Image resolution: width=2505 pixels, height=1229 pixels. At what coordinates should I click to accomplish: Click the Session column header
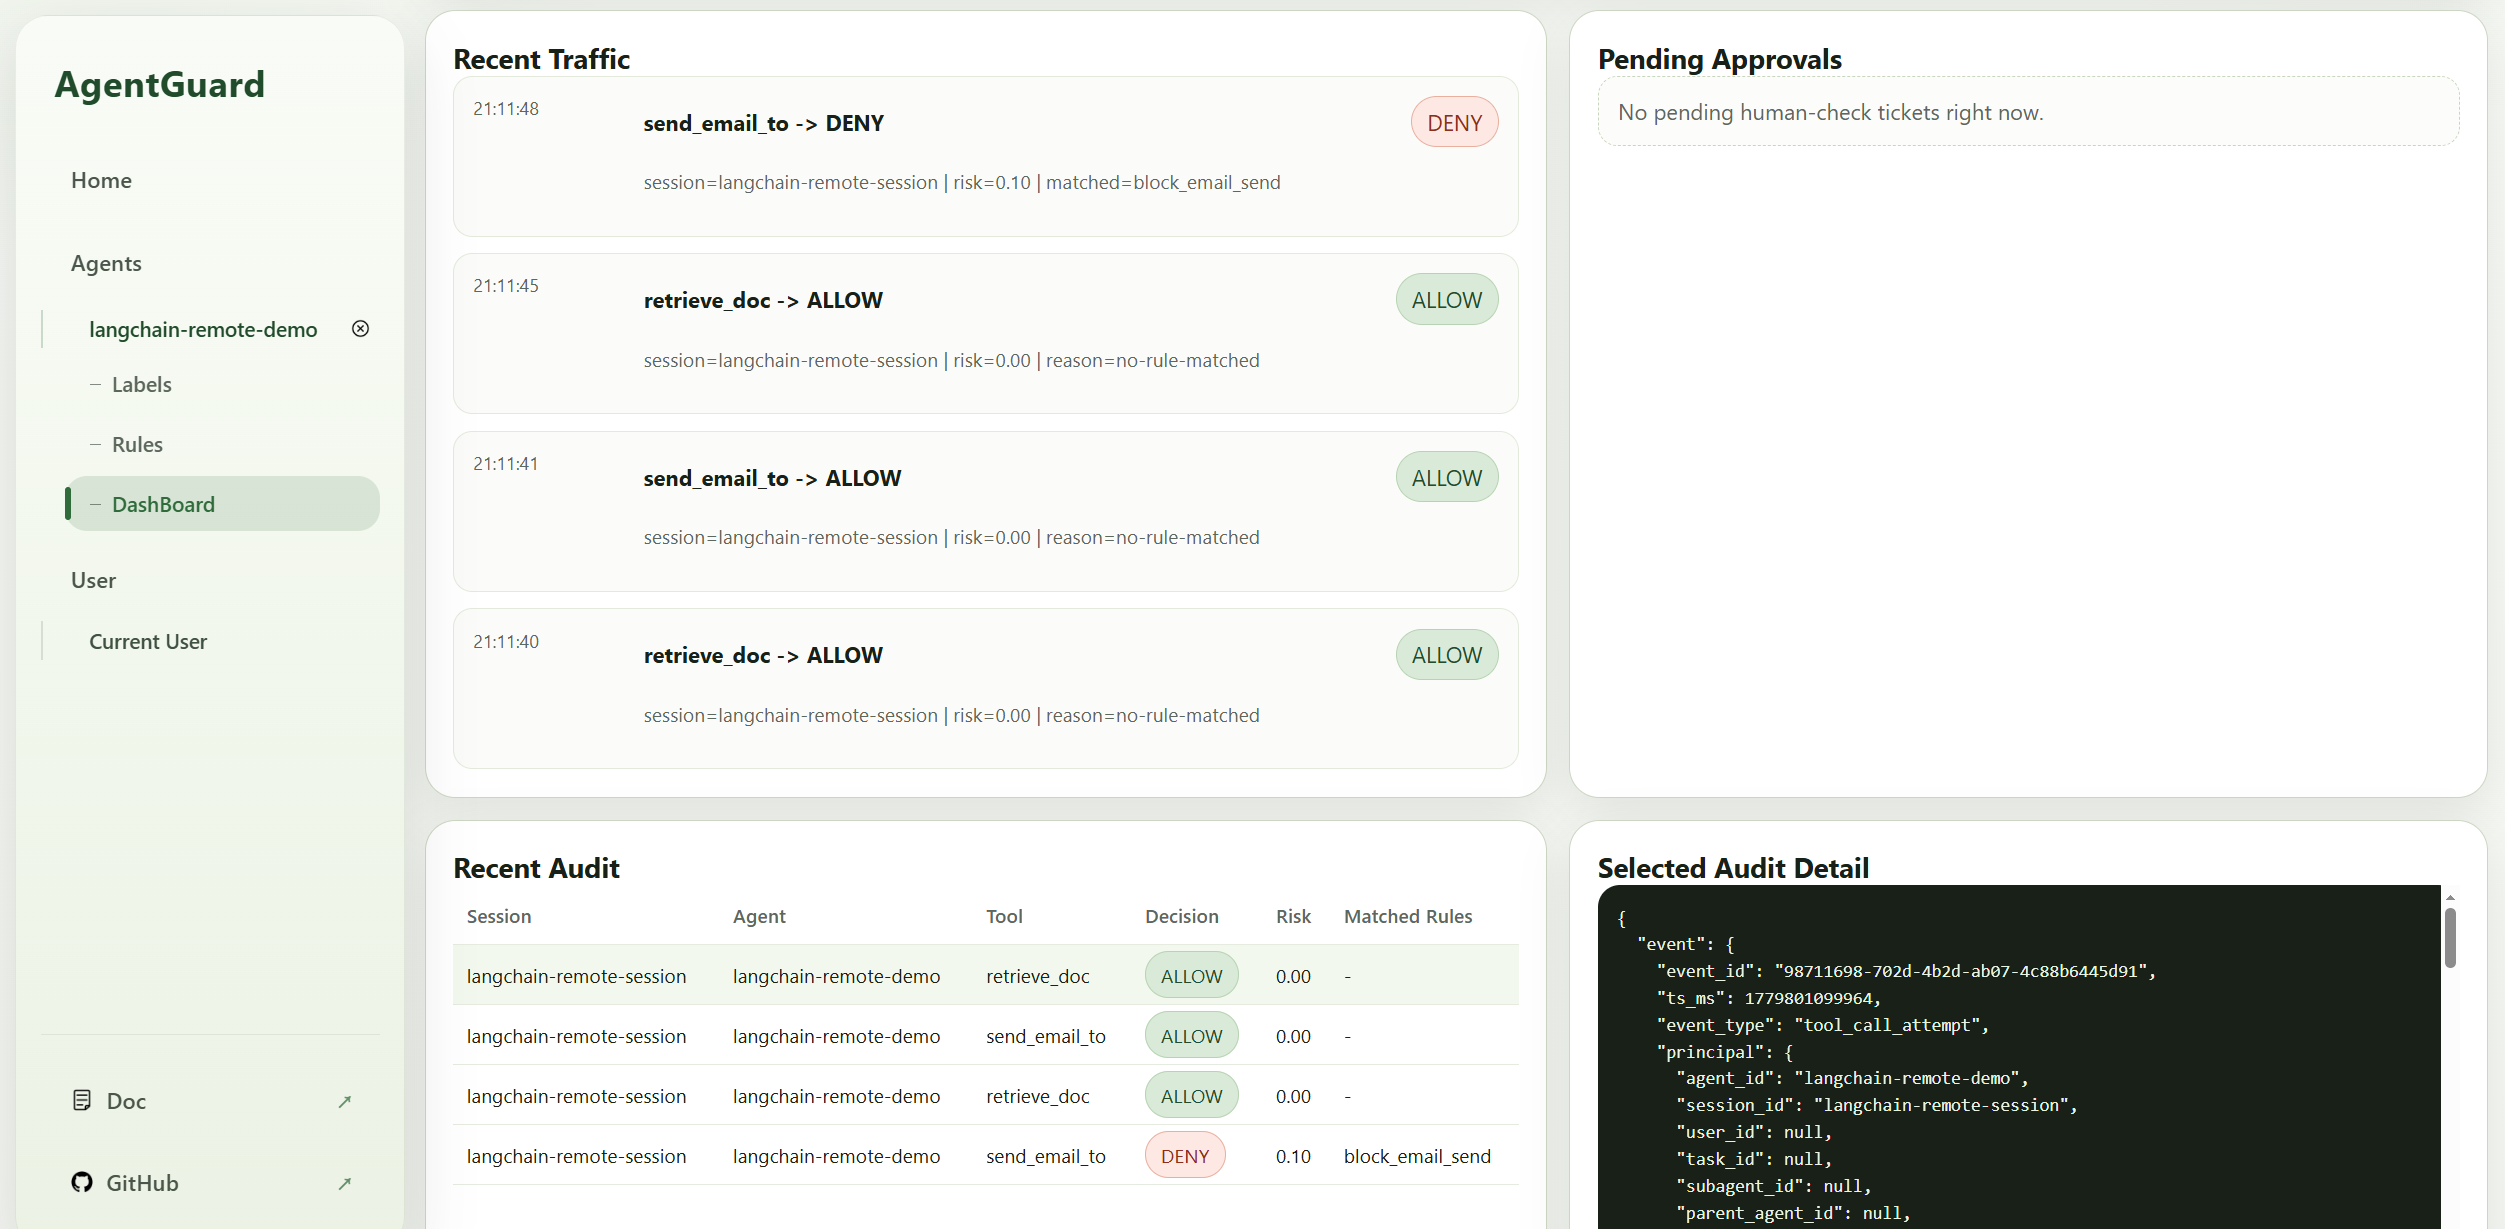tap(499, 916)
